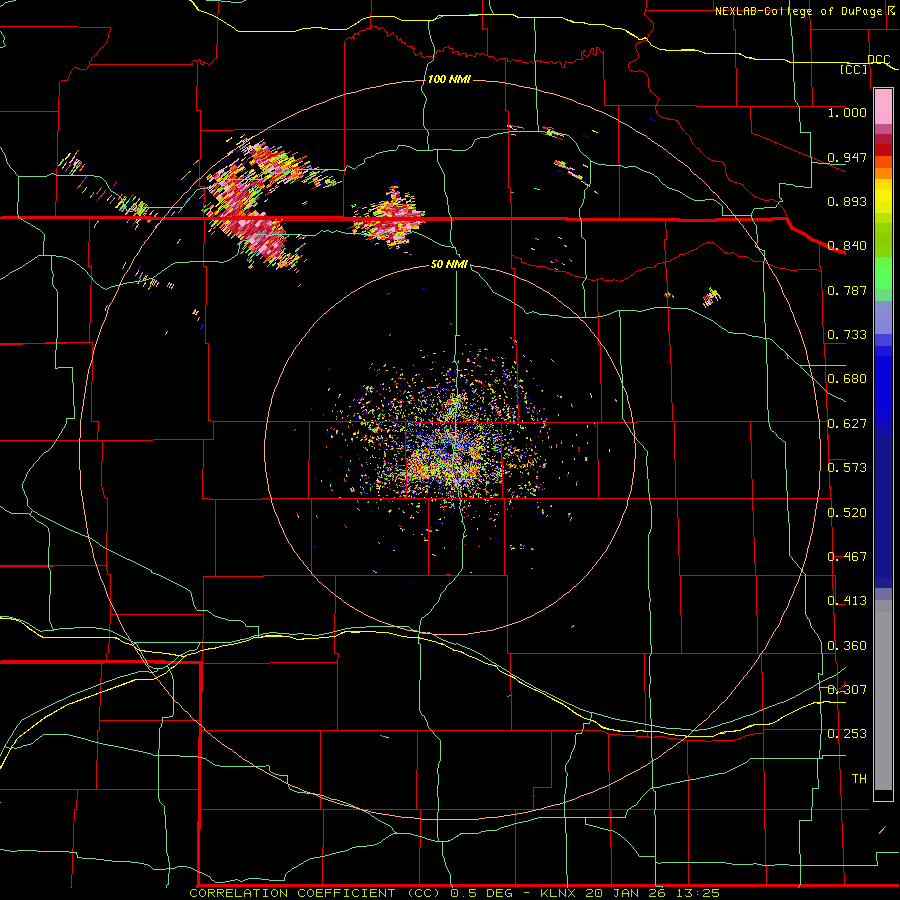Click the 0.253 scale value
The image size is (900, 900).
click(x=847, y=734)
